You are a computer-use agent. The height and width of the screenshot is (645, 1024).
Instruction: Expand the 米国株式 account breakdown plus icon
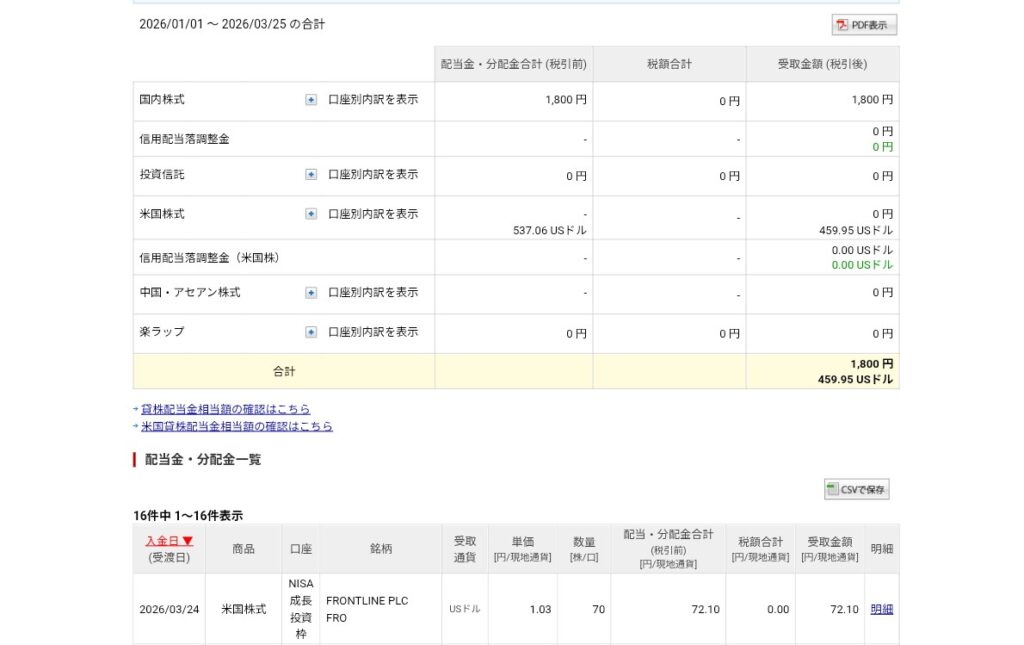[x=311, y=214]
